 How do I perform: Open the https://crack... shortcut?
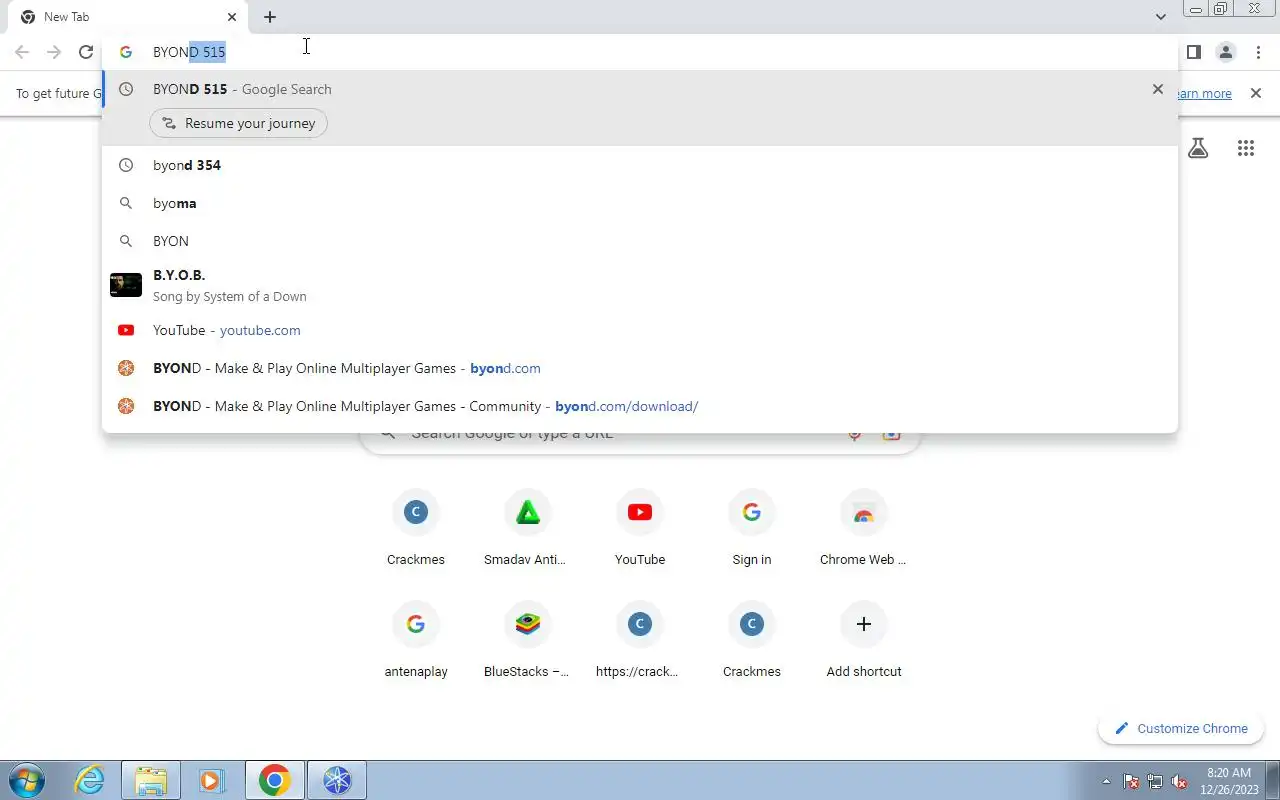coord(640,642)
